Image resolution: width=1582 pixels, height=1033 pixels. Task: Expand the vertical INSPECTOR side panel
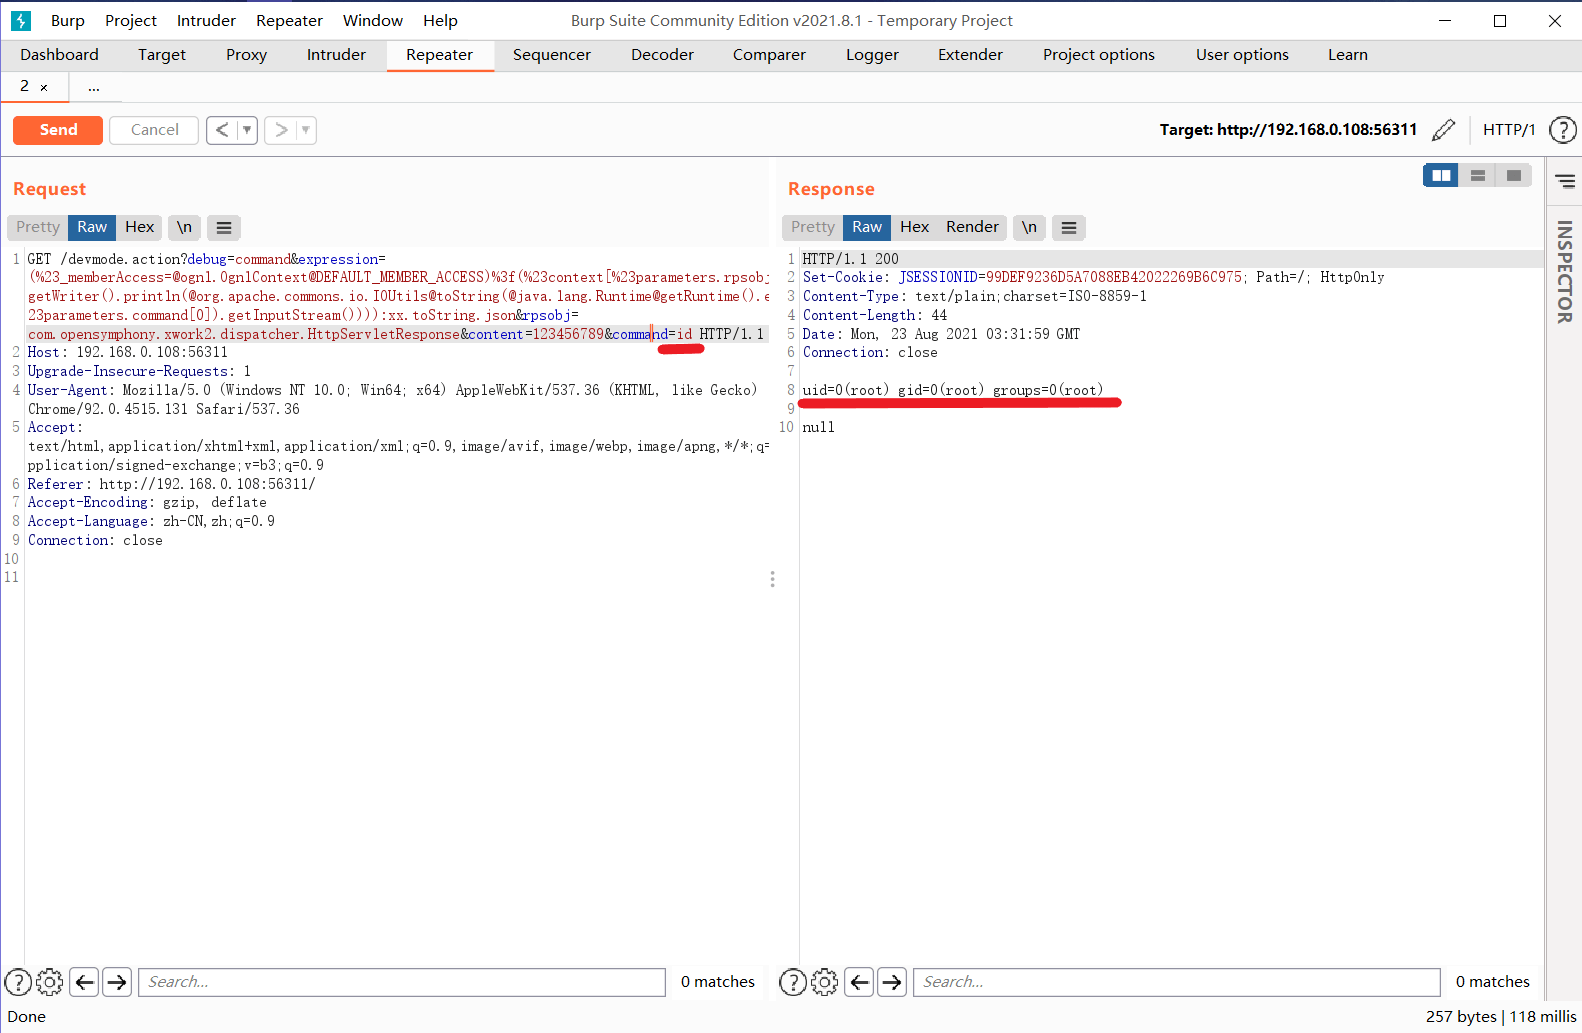click(x=1565, y=271)
